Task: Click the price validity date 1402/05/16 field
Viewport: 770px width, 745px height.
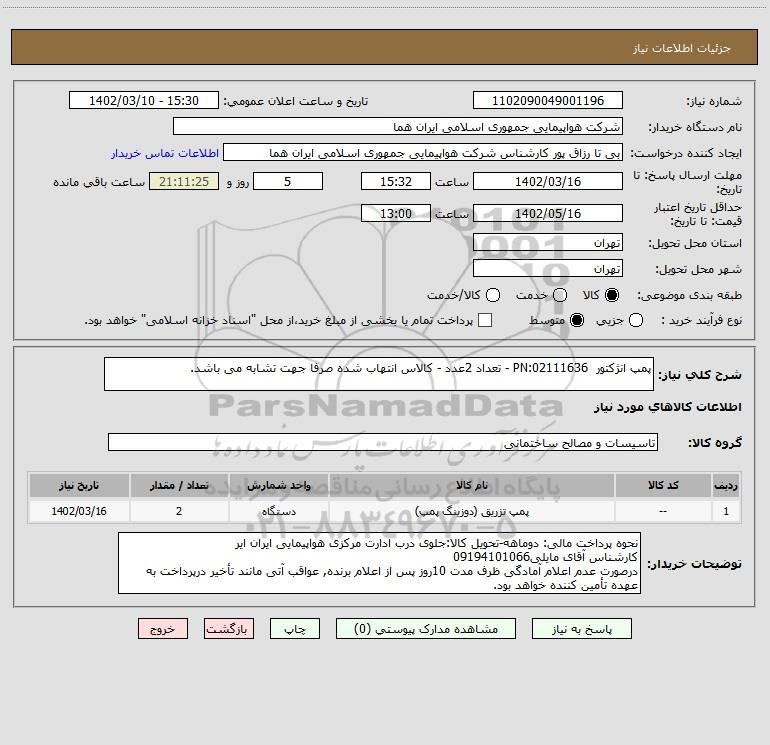Action: coord(548,213)
